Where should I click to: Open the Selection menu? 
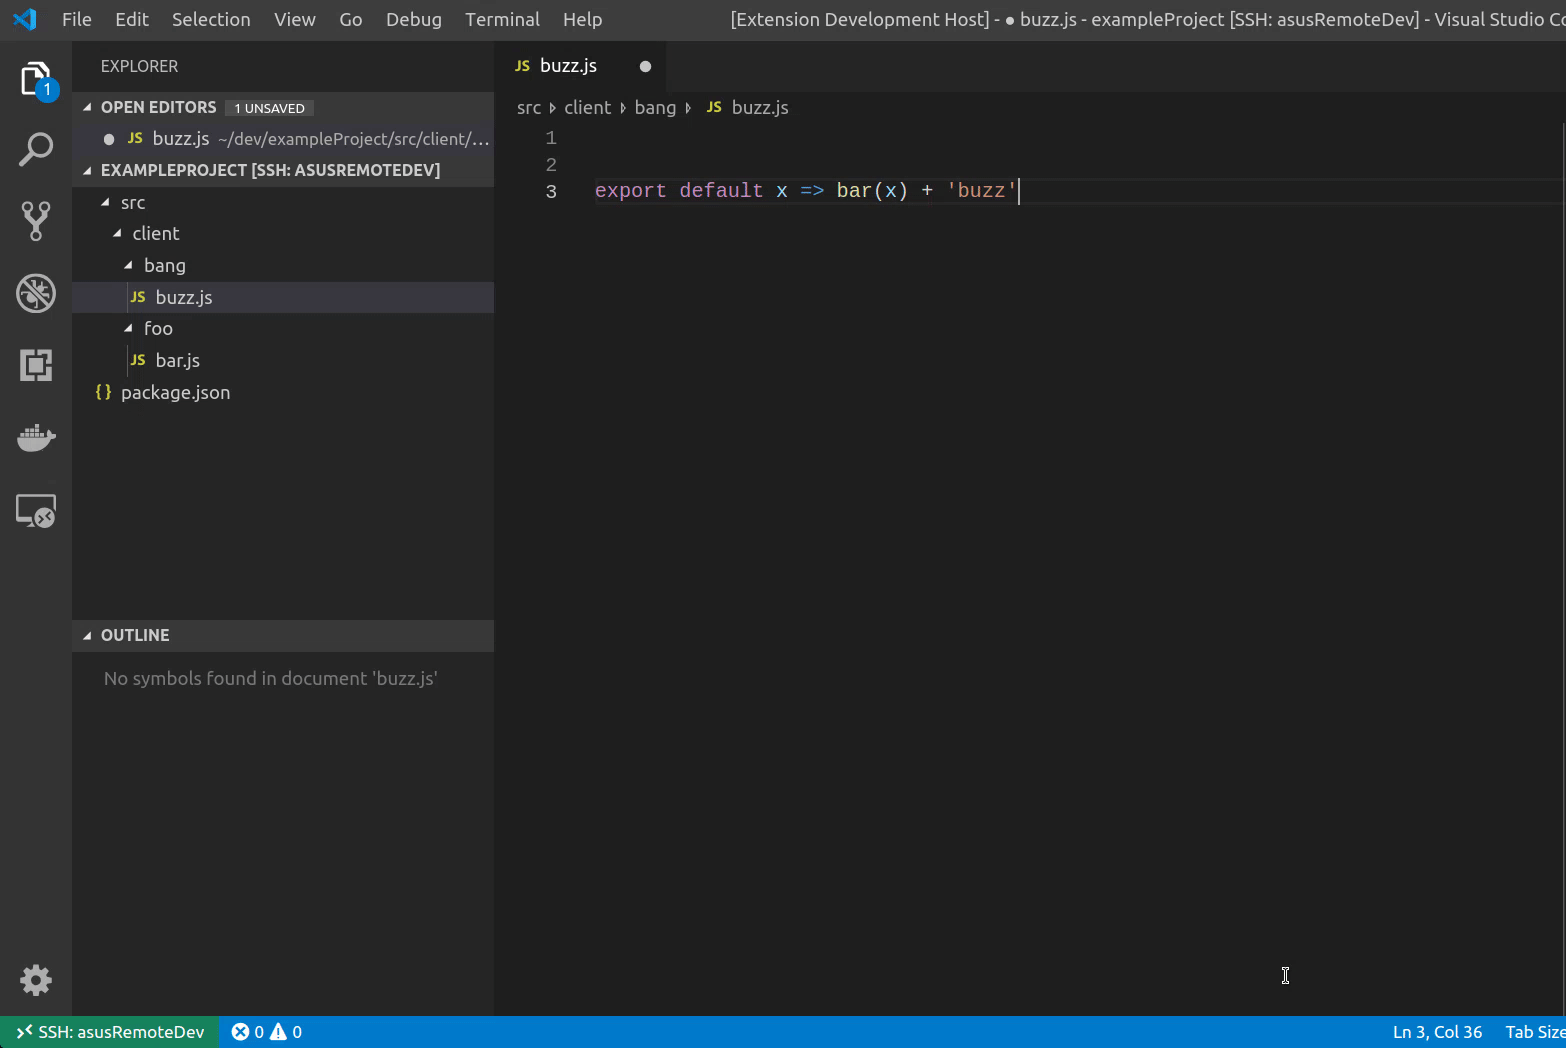click(x=211, y=19)
